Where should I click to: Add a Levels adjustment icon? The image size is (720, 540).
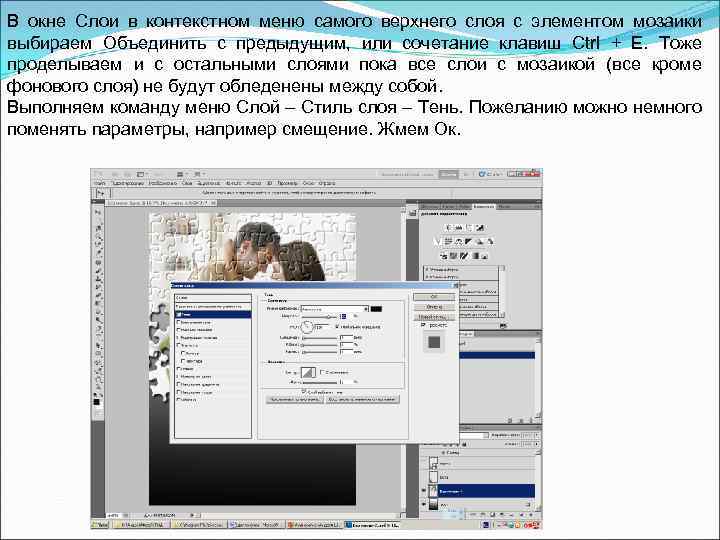459,228
